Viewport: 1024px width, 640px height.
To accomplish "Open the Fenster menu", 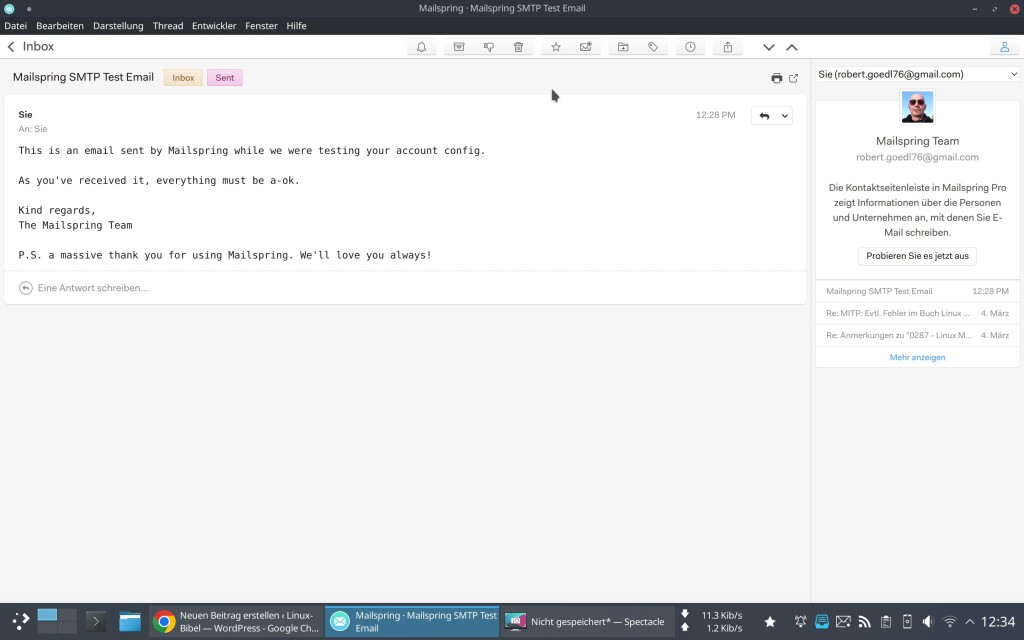I will [x=261, y=26].
